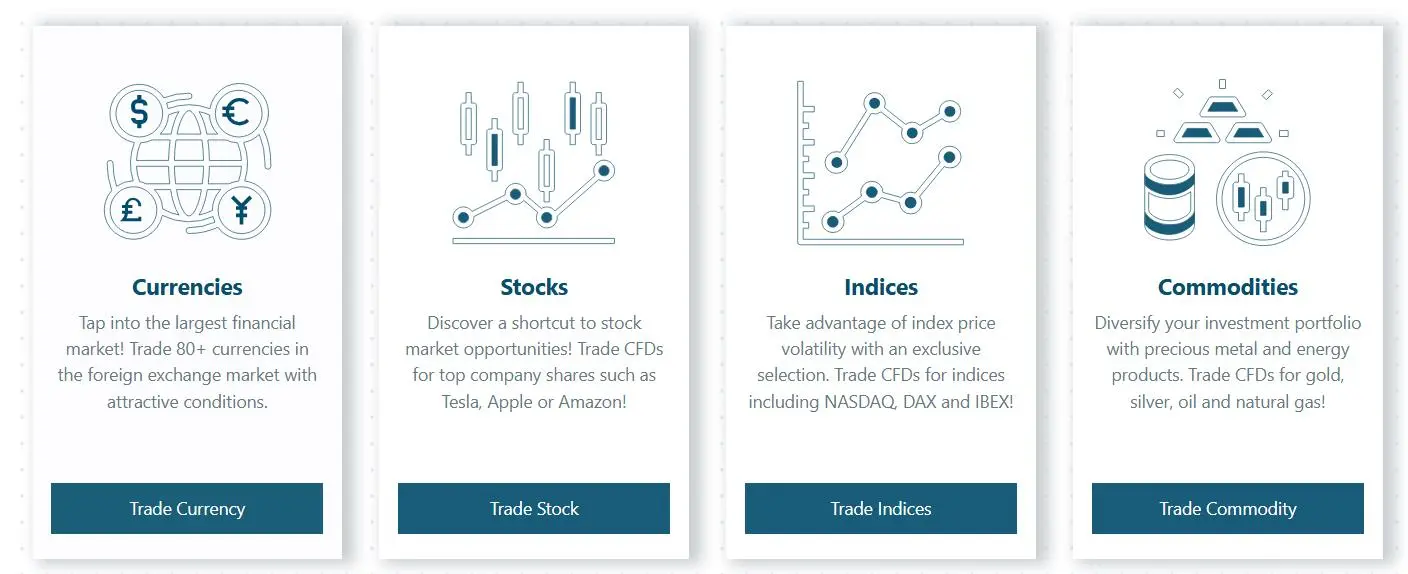The image size is (1408, 574).
Task: Click the Trade Currency button
Action: 187,508
